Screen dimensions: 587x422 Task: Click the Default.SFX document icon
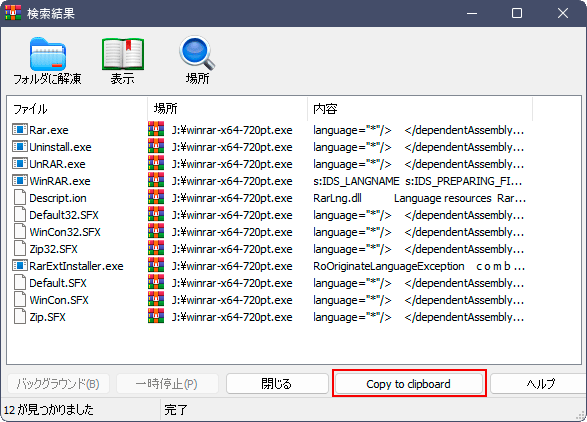tap(20, 283)
